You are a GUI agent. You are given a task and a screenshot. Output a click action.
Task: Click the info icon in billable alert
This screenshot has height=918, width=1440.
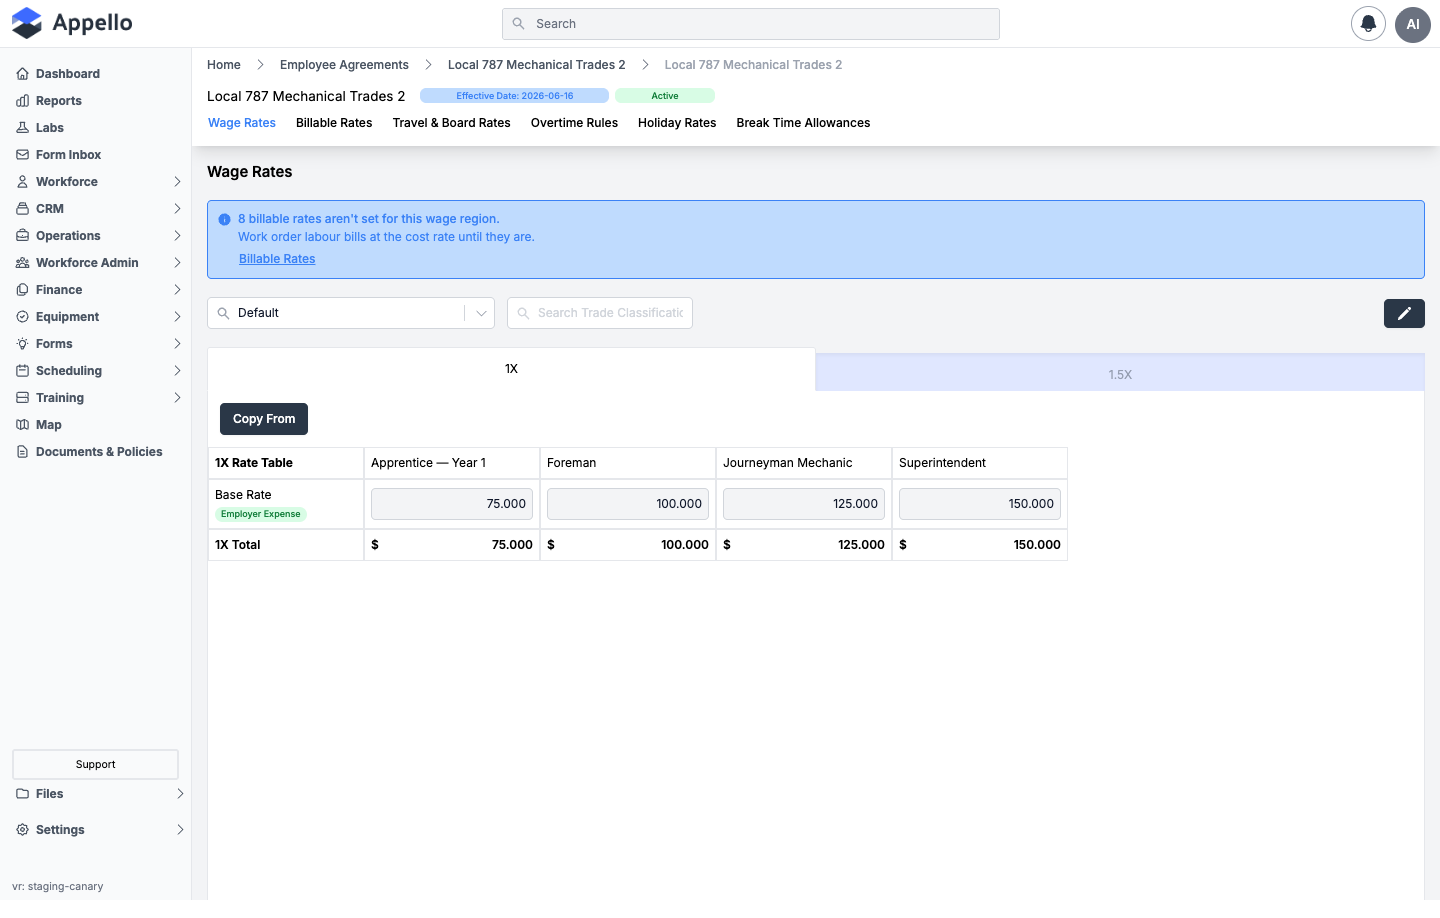224,219
